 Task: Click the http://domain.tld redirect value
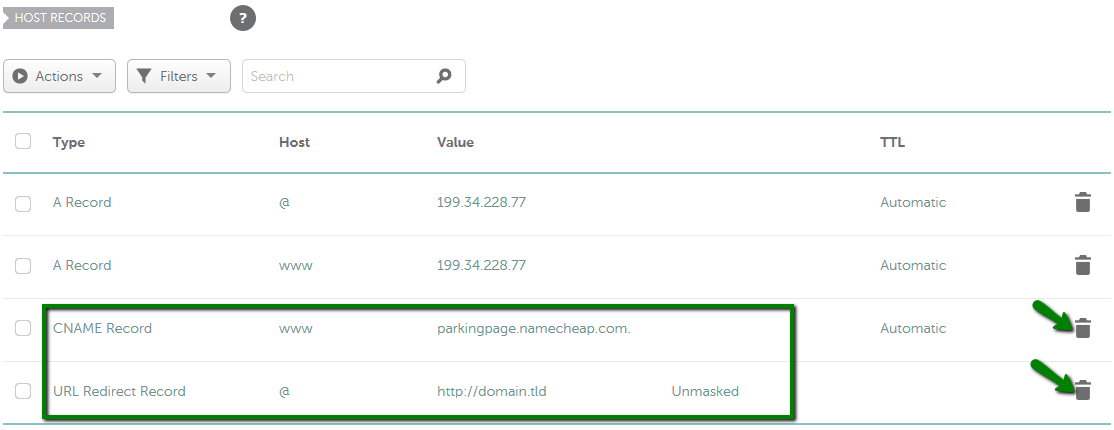492,391
